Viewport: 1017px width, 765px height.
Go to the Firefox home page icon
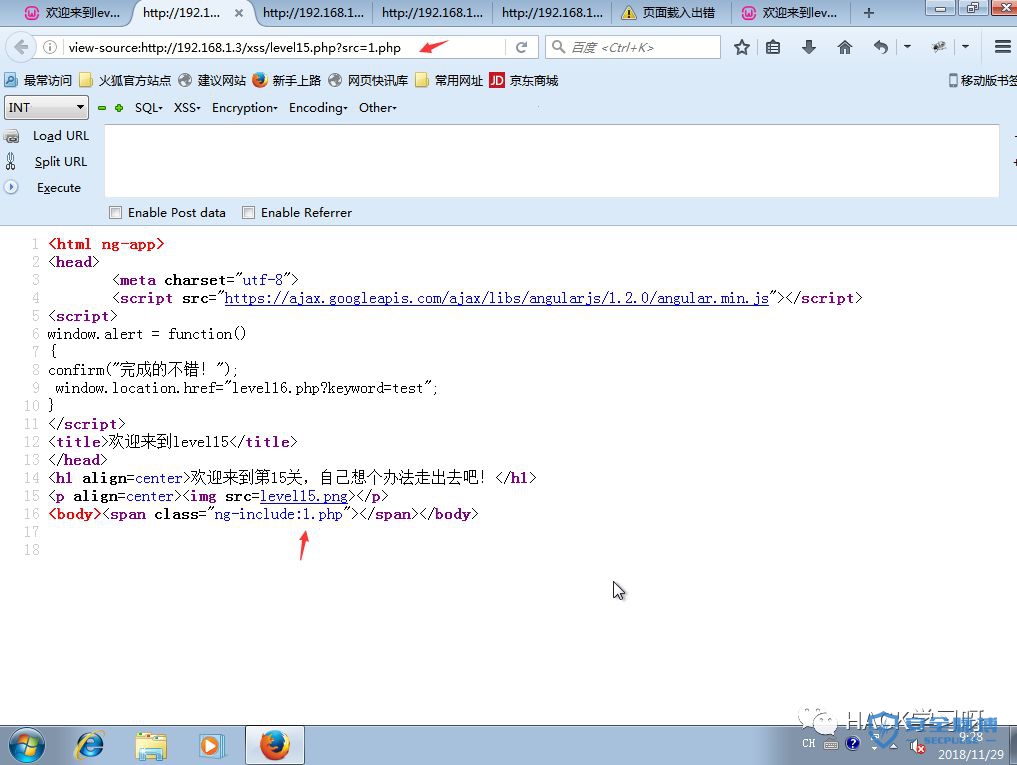pyautogui.click(x=845, y=47)
